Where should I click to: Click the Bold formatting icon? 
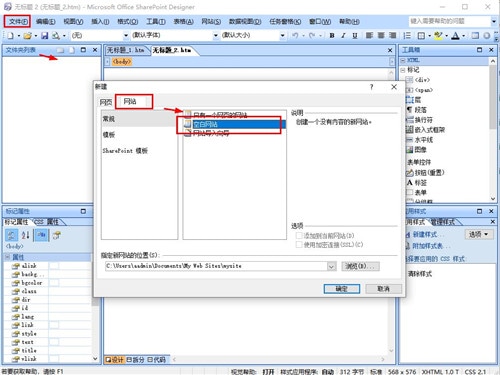tap(332, 35)
